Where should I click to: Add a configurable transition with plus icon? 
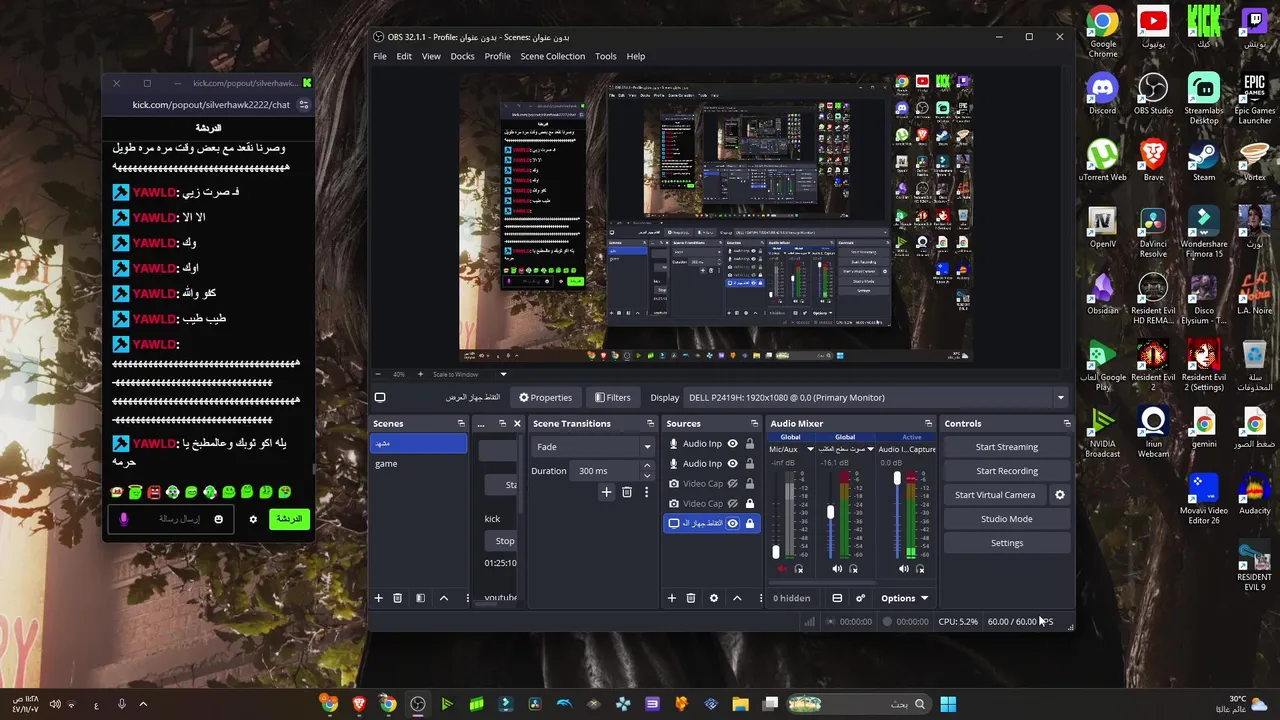point(606,492)
